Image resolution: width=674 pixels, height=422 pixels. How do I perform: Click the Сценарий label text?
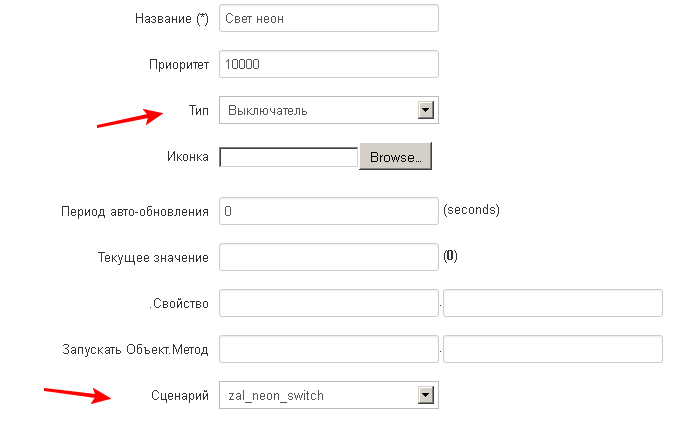click(x=180, y=395)
